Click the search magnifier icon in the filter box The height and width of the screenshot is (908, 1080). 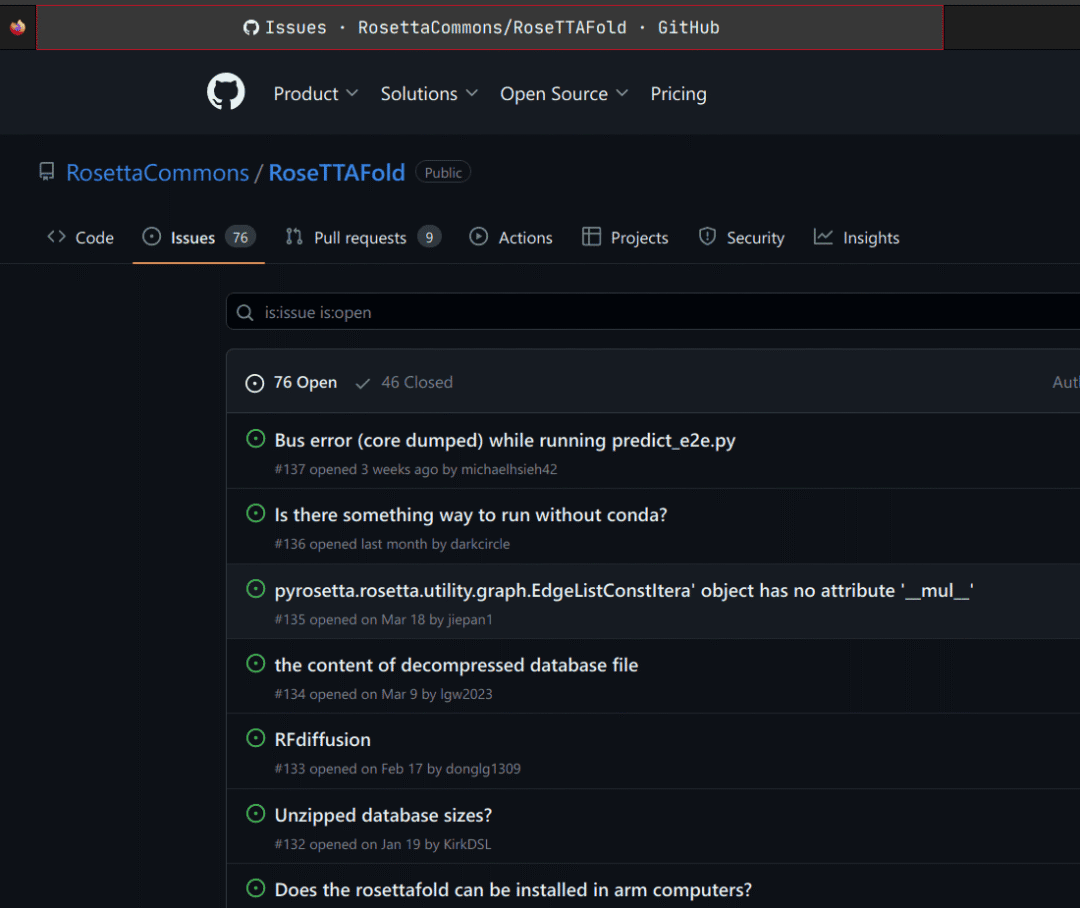245,313
